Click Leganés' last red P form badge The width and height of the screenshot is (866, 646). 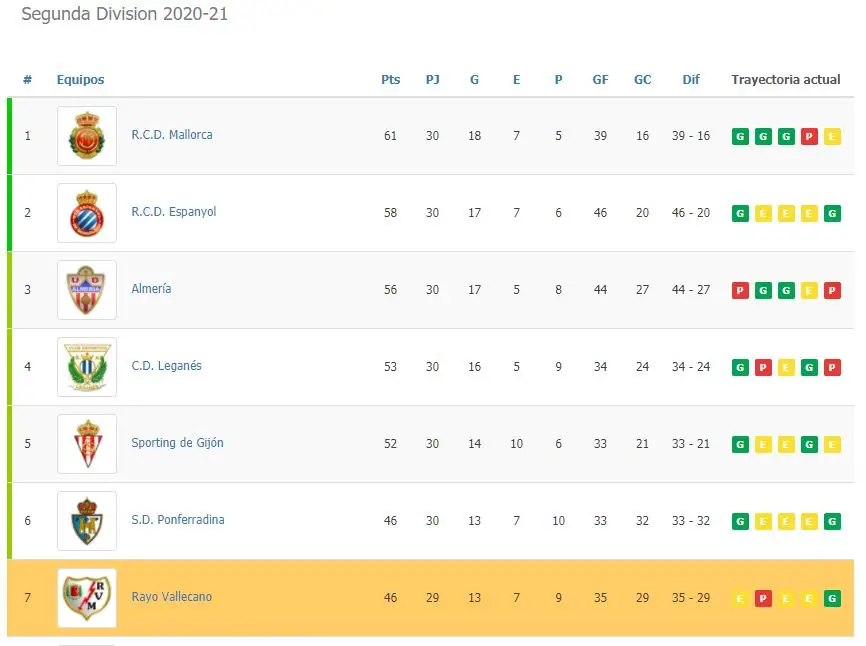pyautogui.click(x=832, y=367)
